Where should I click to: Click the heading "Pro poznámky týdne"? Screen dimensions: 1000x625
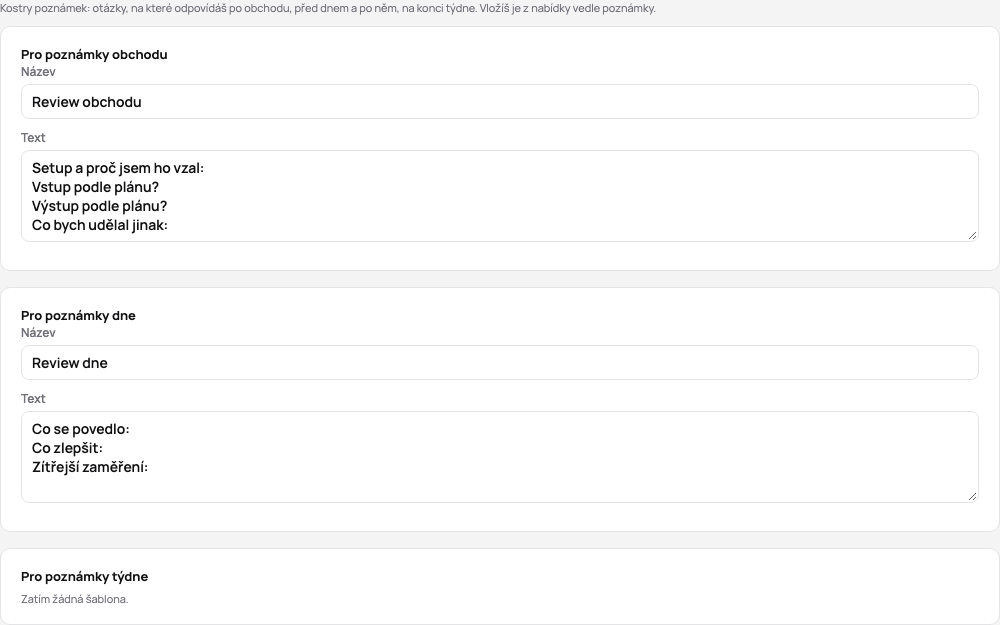pyautogui.click(x=85, y=576)
